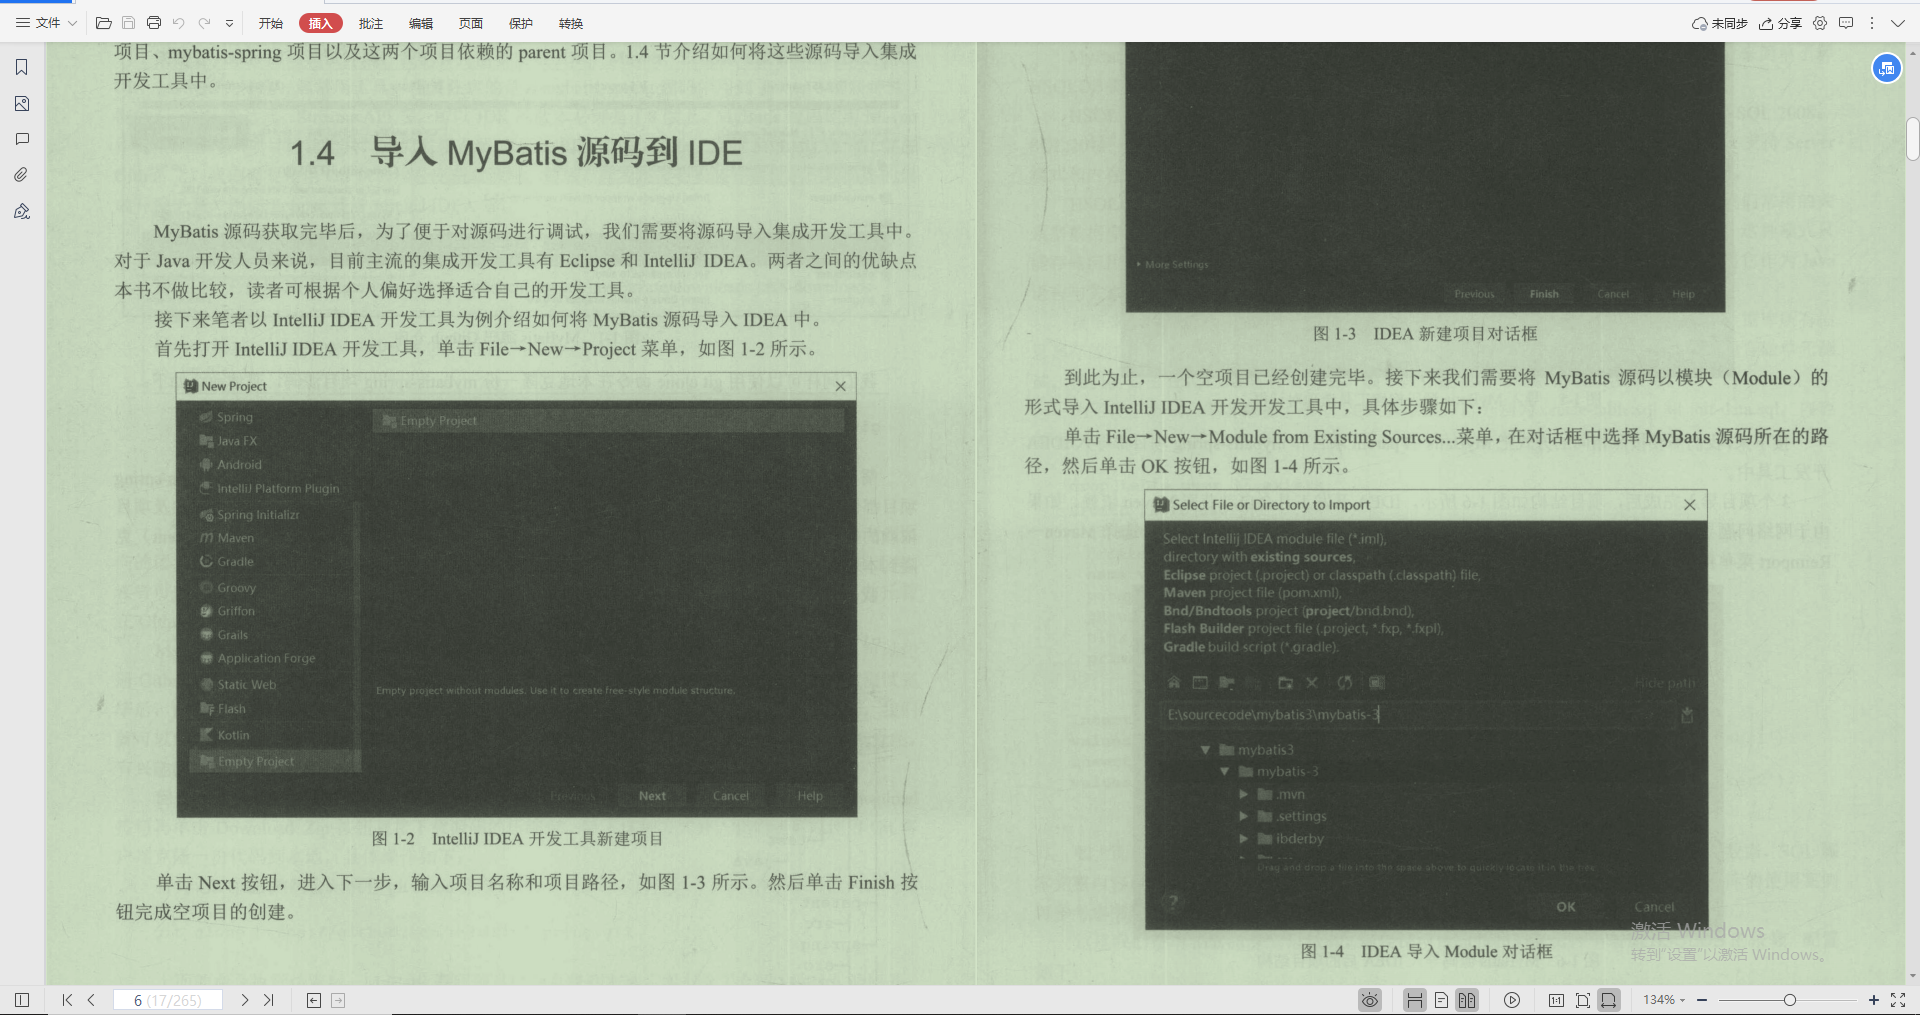The image size is (1920, 1015).
Task: Click the 未同步 sync status button
Action: [x=1719, y=23]
